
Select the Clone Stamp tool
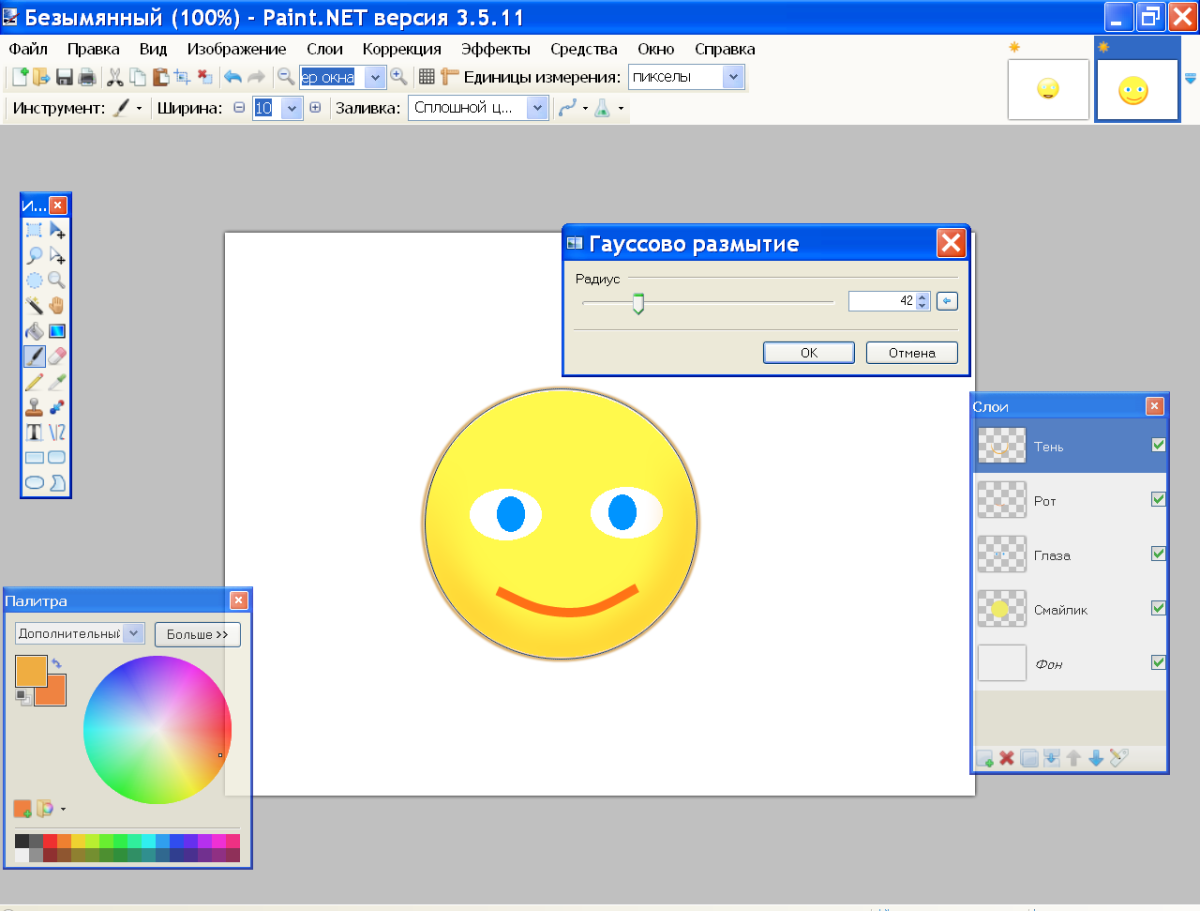point(34,407)
